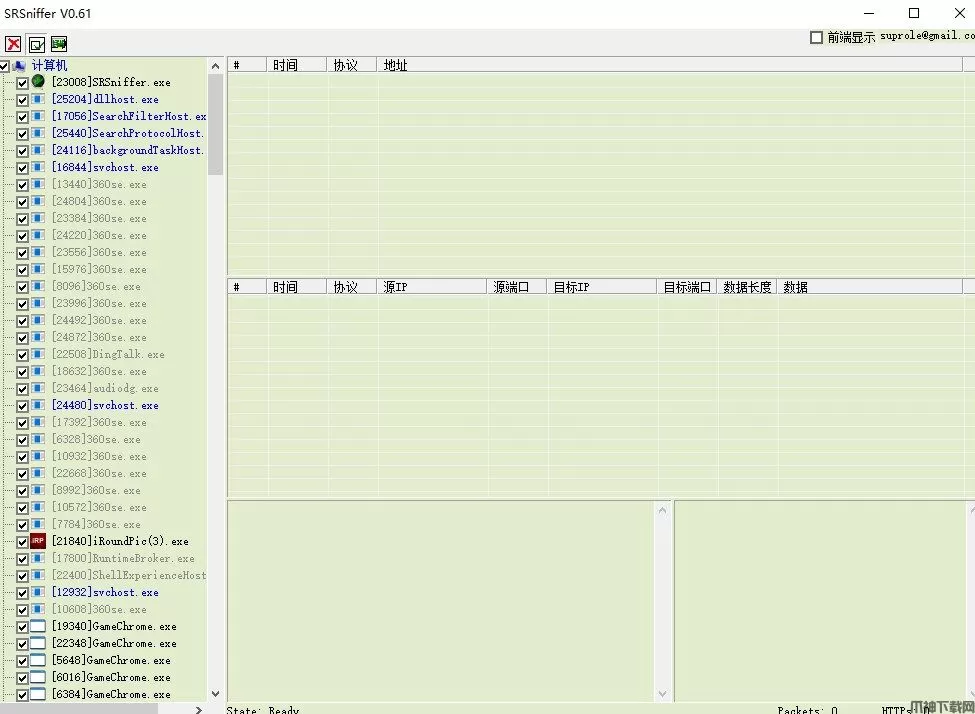Click the process icon beside dllhost.exe
This screenshot has height=714, width=975.
pyautogui.click(x=38, y=99)
